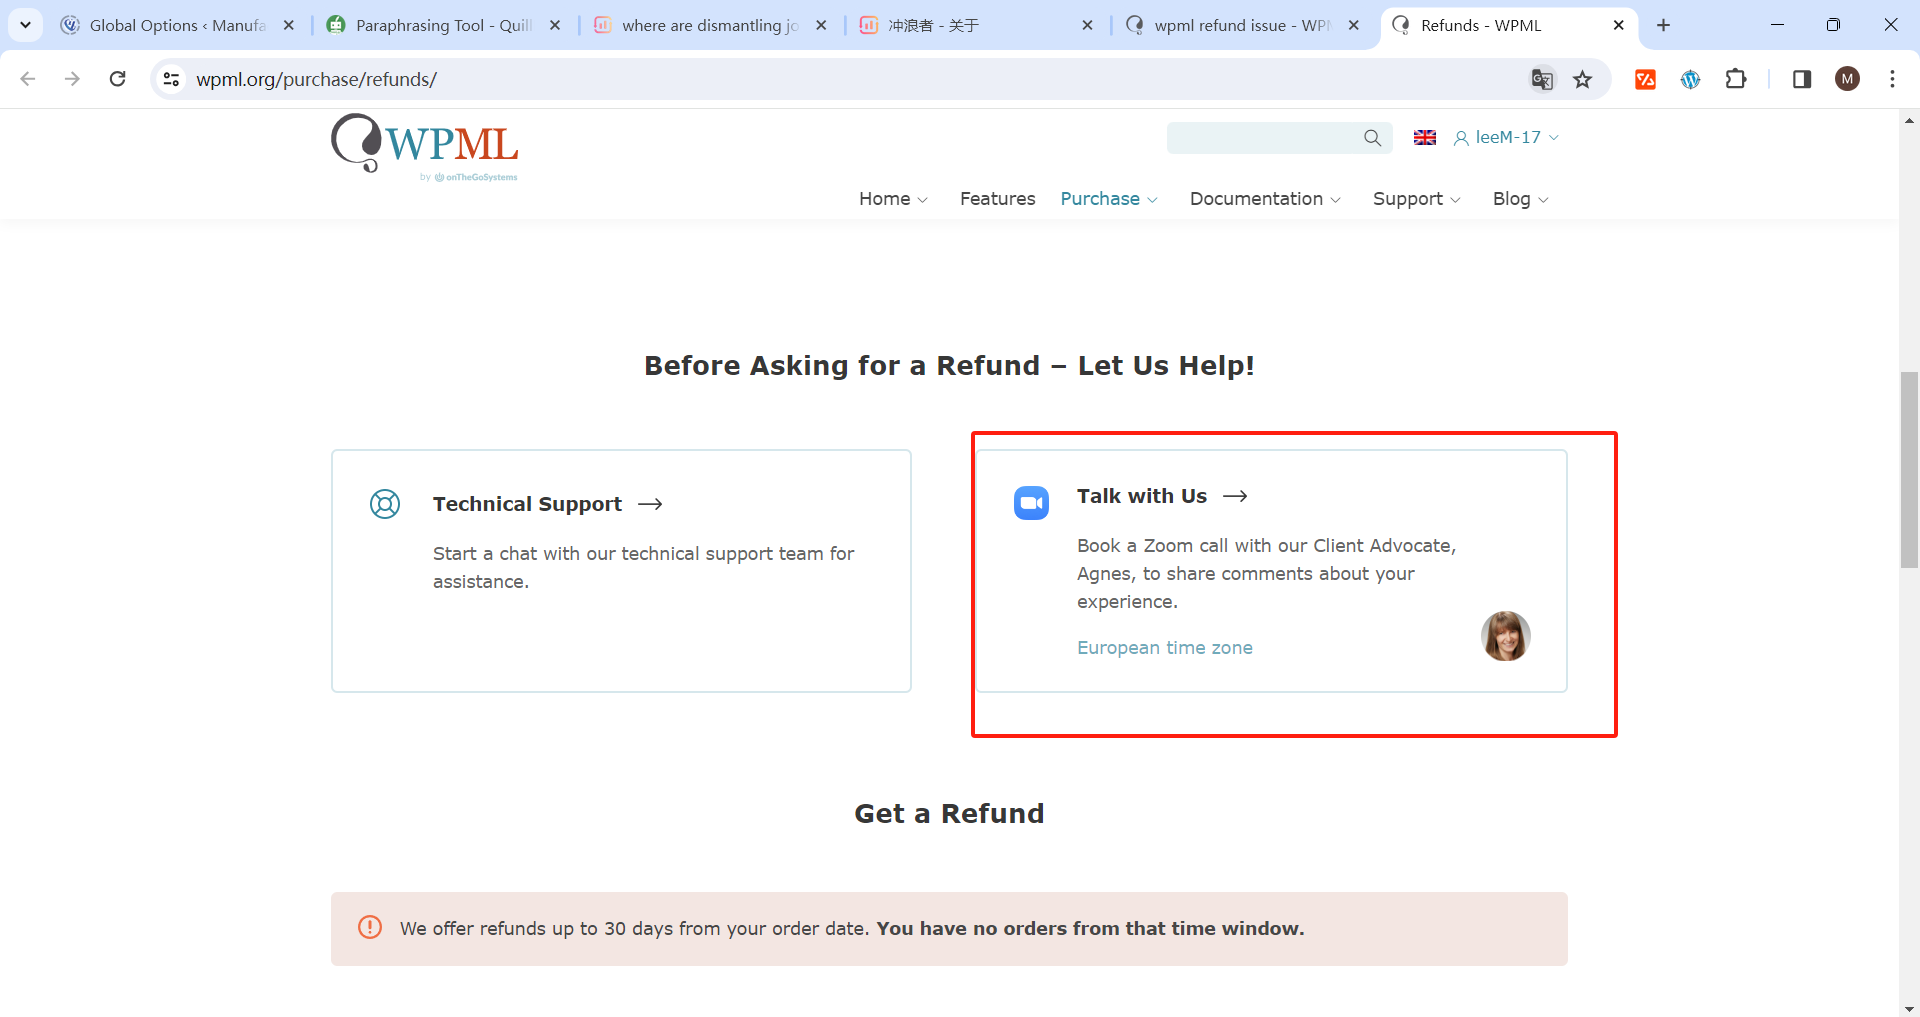
Task: Go back to the previous page
Action: coord(28,79)
